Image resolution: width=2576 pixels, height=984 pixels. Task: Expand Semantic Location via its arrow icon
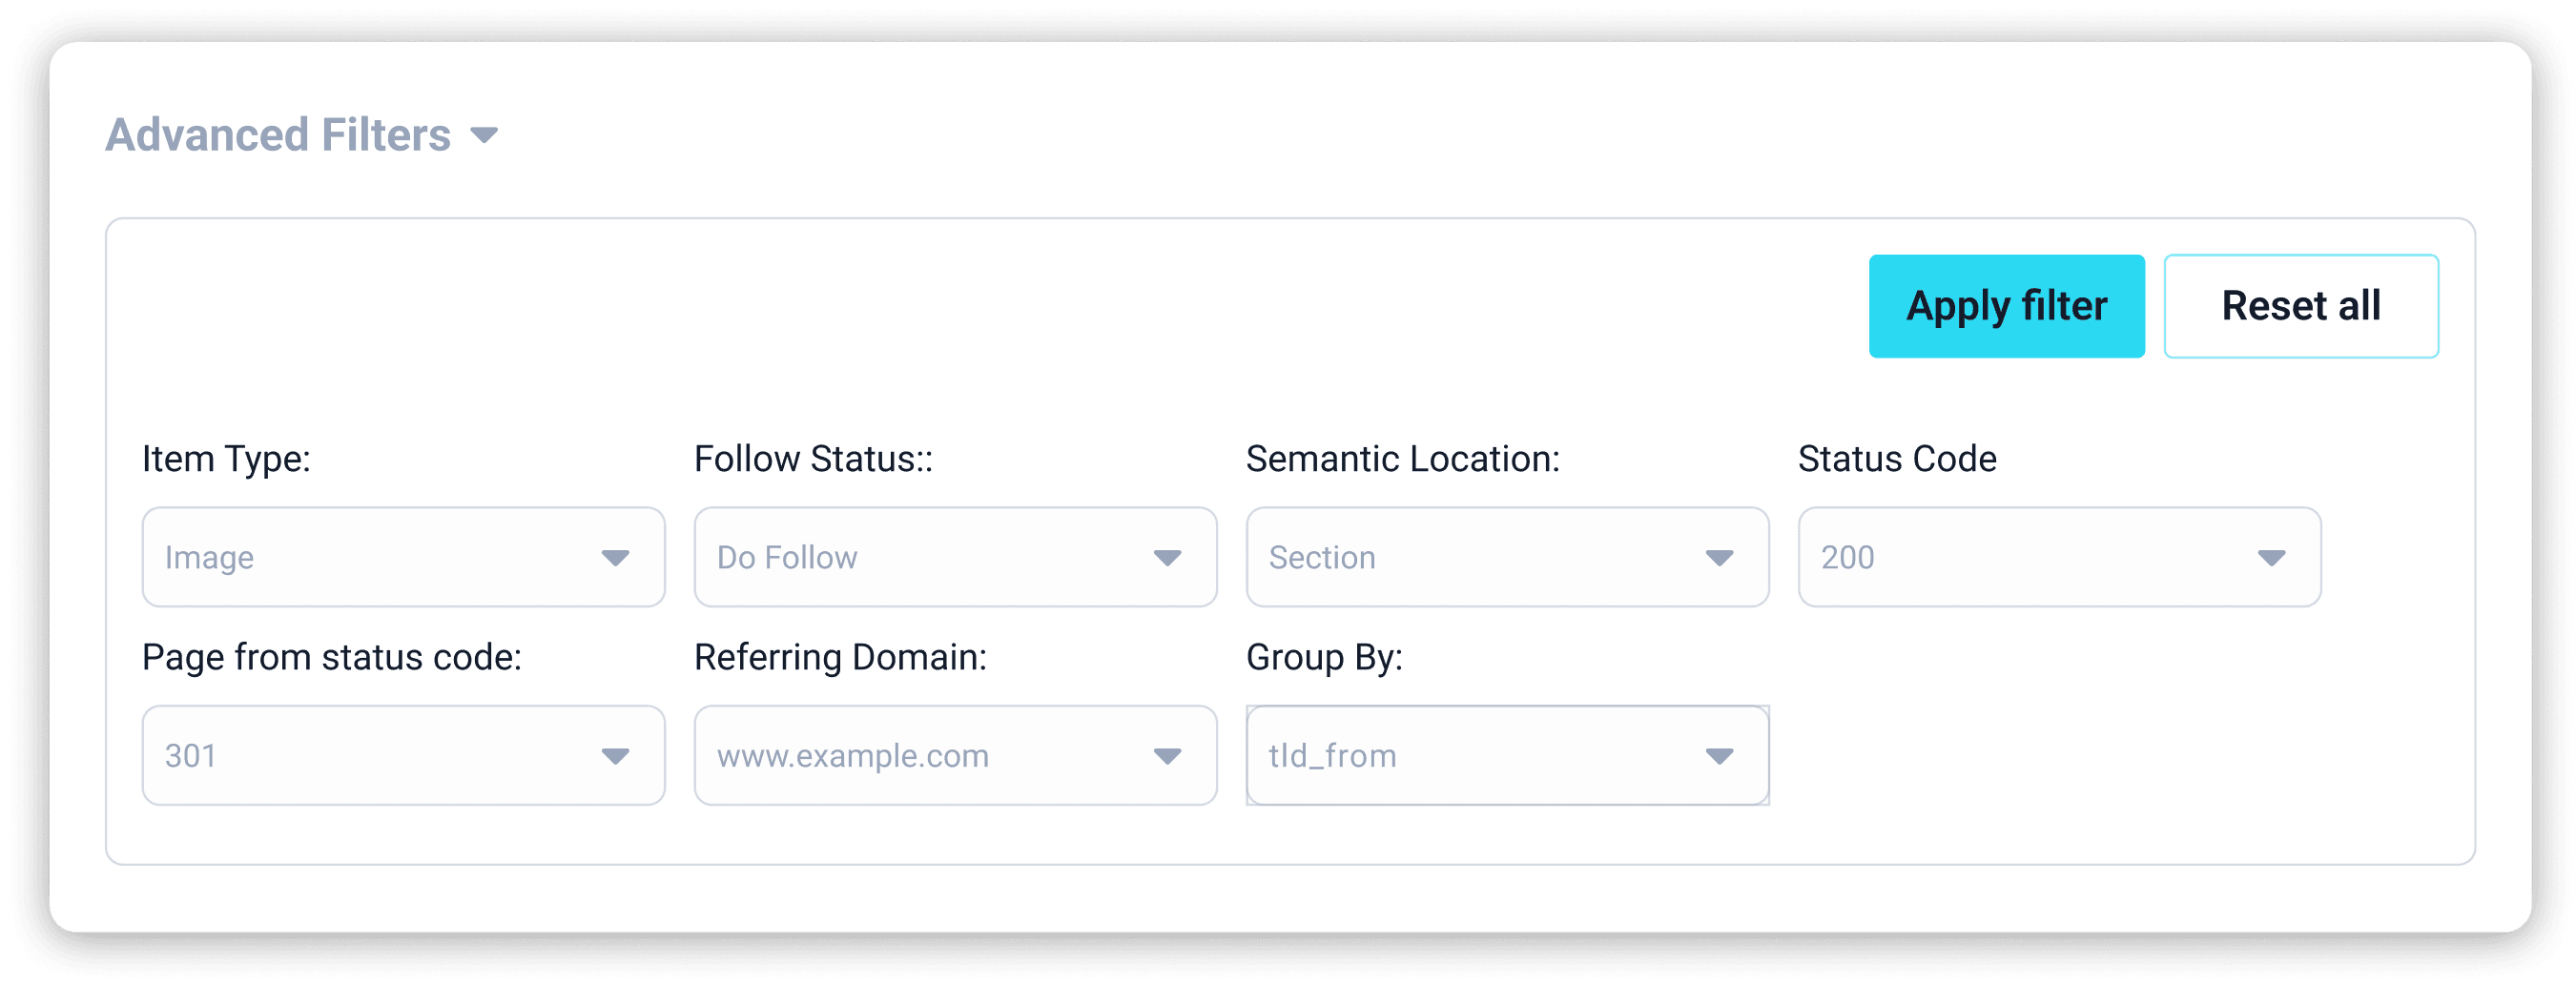[1719, 558]
